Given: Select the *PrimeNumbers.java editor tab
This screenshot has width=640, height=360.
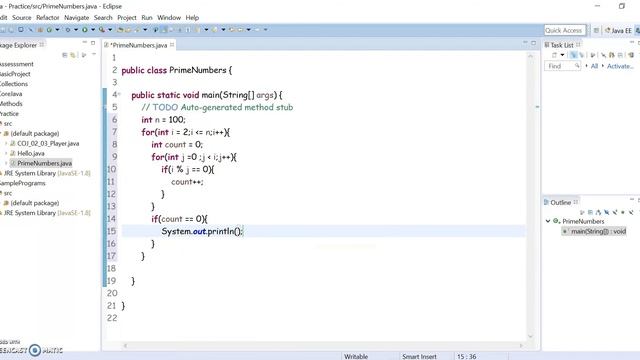Looking at the screenshot, I should point(138,45).
